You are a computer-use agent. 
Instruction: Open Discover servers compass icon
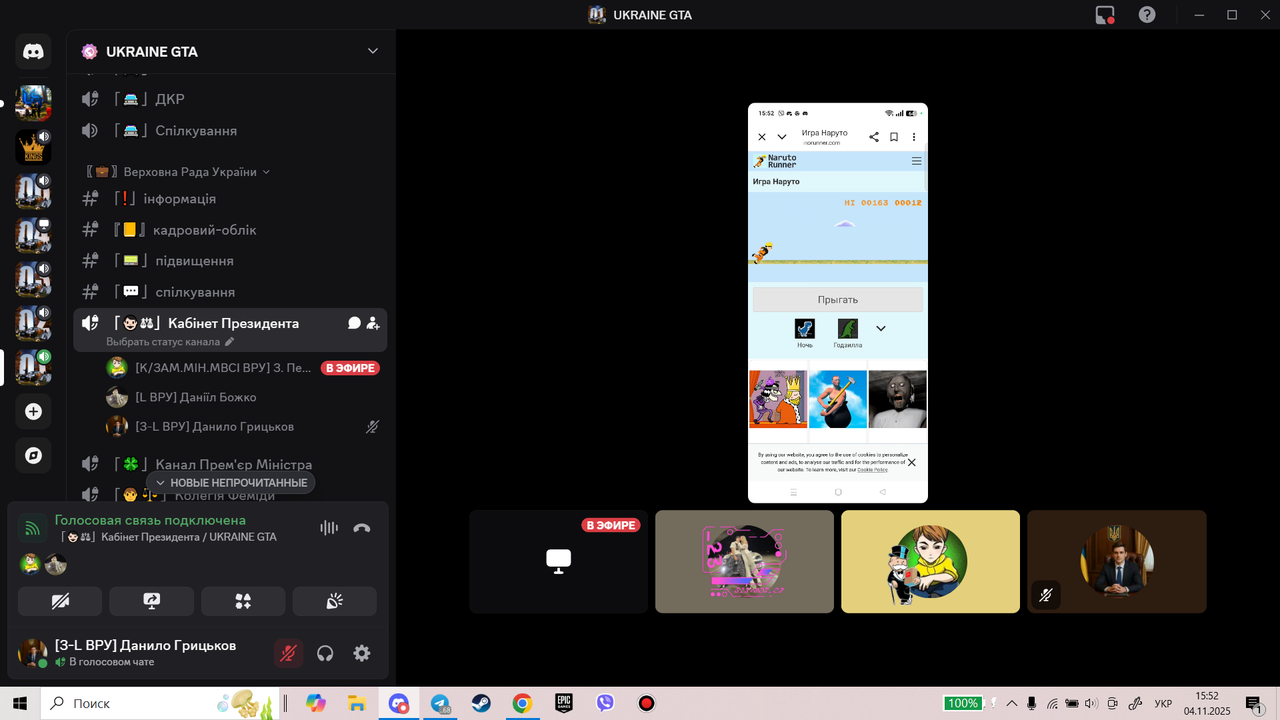point(33,456)
